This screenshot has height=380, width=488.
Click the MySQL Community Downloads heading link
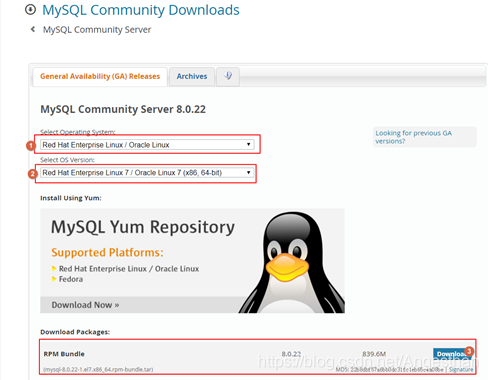click(x=141, y=10)
